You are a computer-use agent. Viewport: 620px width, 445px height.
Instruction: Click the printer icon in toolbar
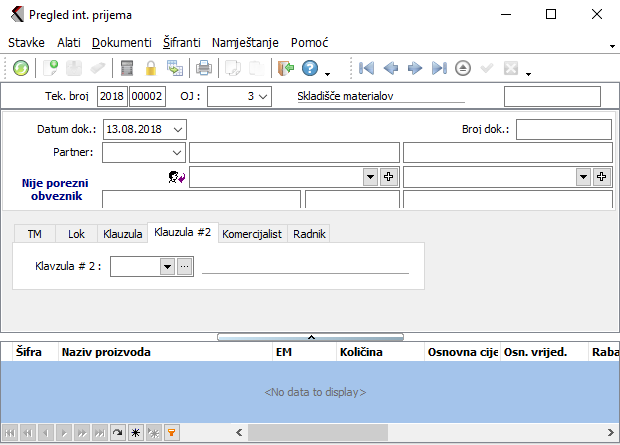point(203,68)
